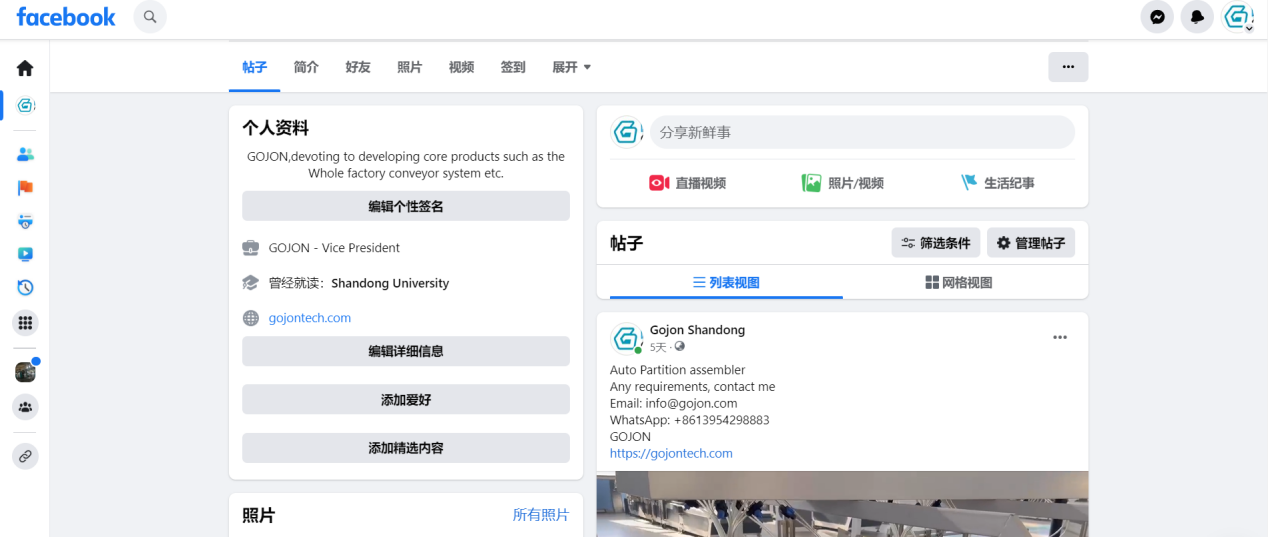The width and height of the screenshot is (1268, 537).
Task: Expand the 展开 more tabs dropdown
Action: click(572, 67)
